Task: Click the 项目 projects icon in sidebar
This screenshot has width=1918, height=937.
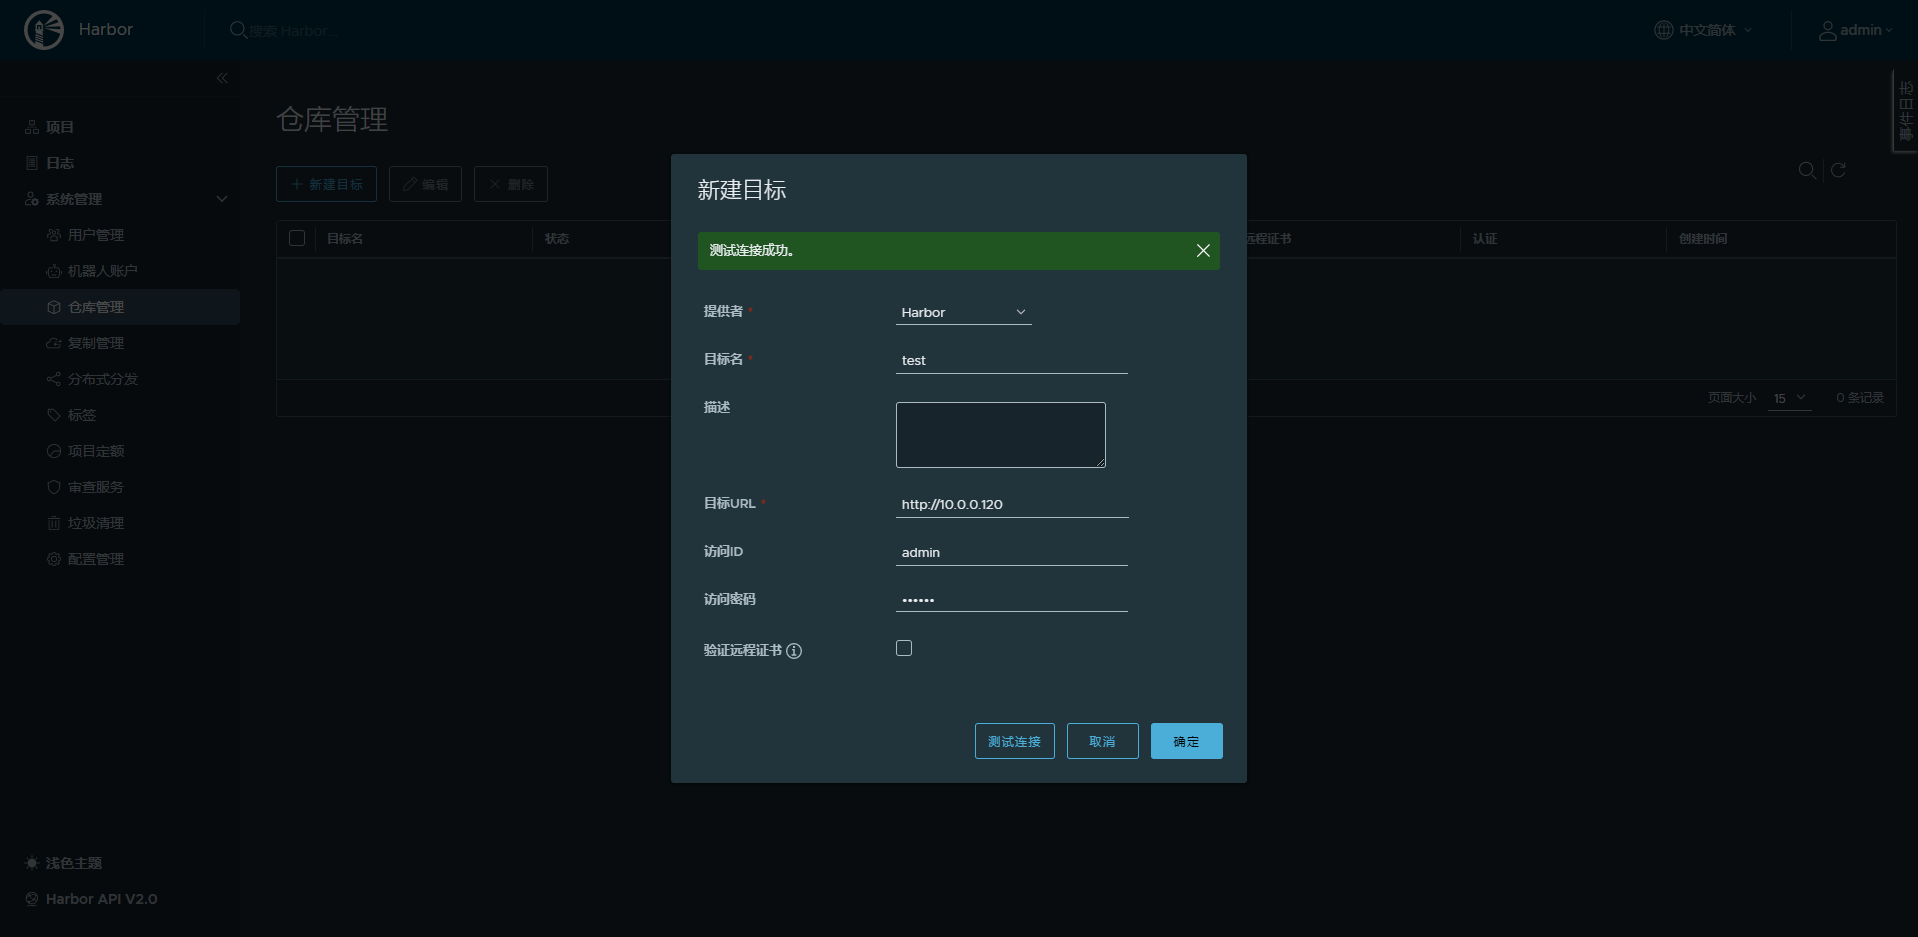Action: click(32, 127)
